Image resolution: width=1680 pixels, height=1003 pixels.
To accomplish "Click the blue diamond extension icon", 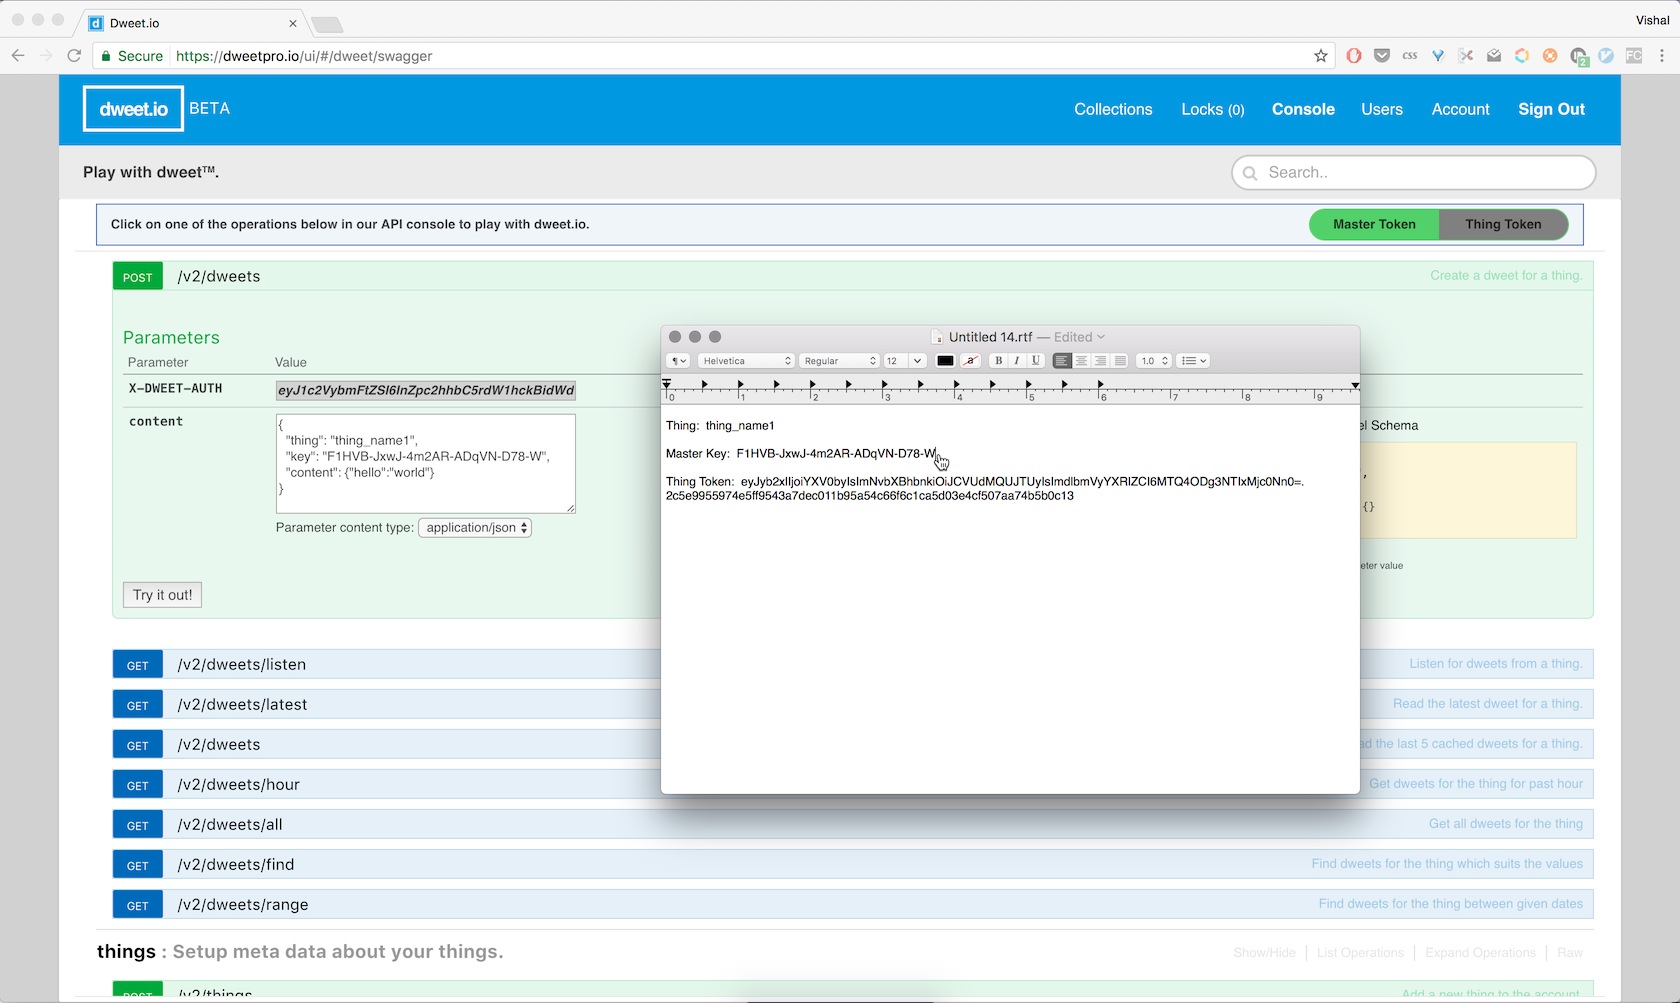I will 1438,56.
